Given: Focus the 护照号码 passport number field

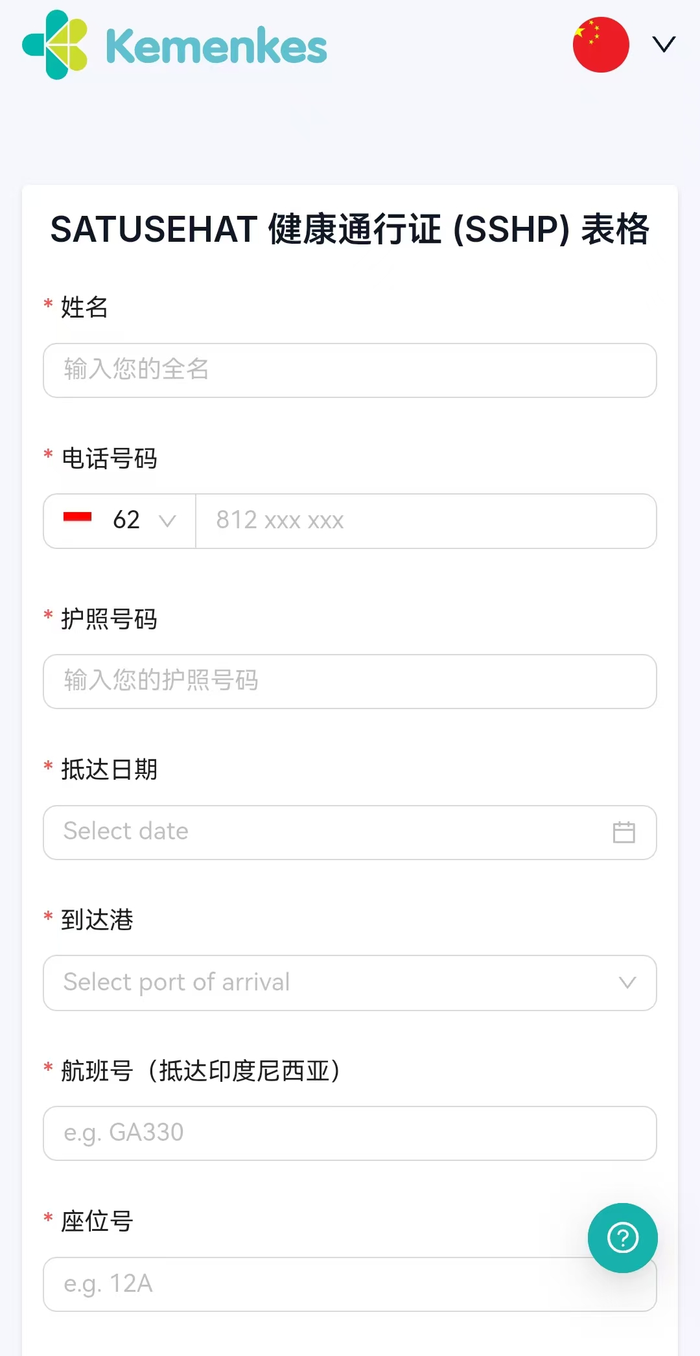Looking at the screenshot, I should pos(349,681).
